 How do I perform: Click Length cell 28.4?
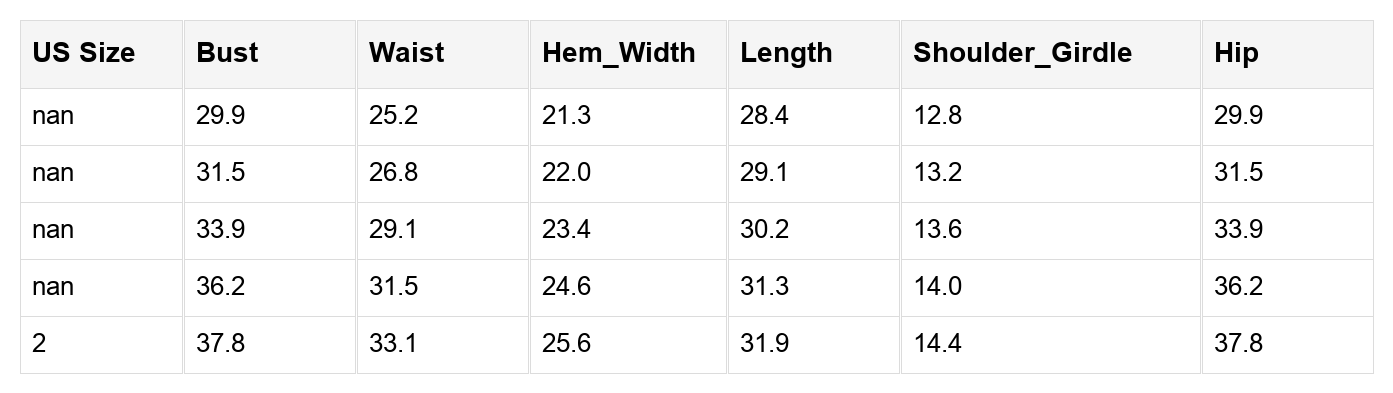point(814,117)
